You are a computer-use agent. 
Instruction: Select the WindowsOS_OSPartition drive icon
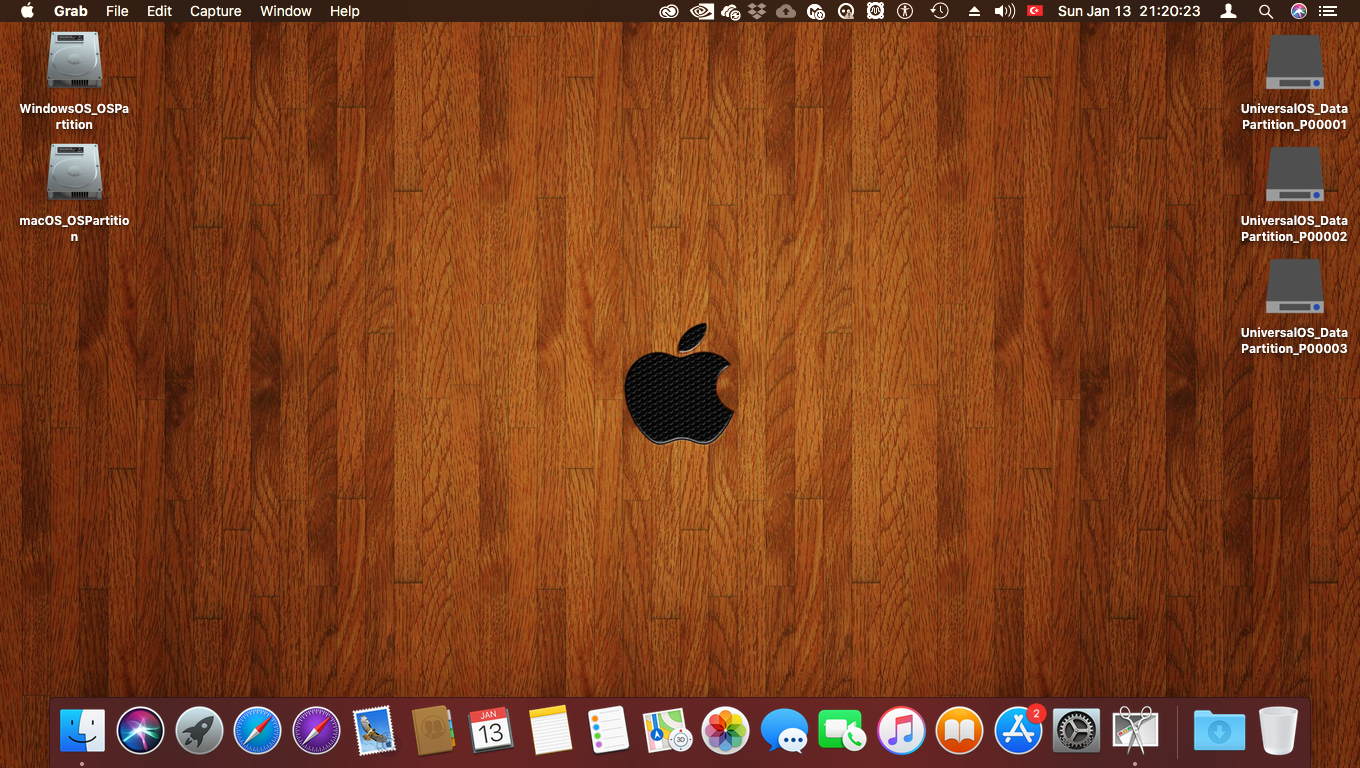(x=74, y=62)
